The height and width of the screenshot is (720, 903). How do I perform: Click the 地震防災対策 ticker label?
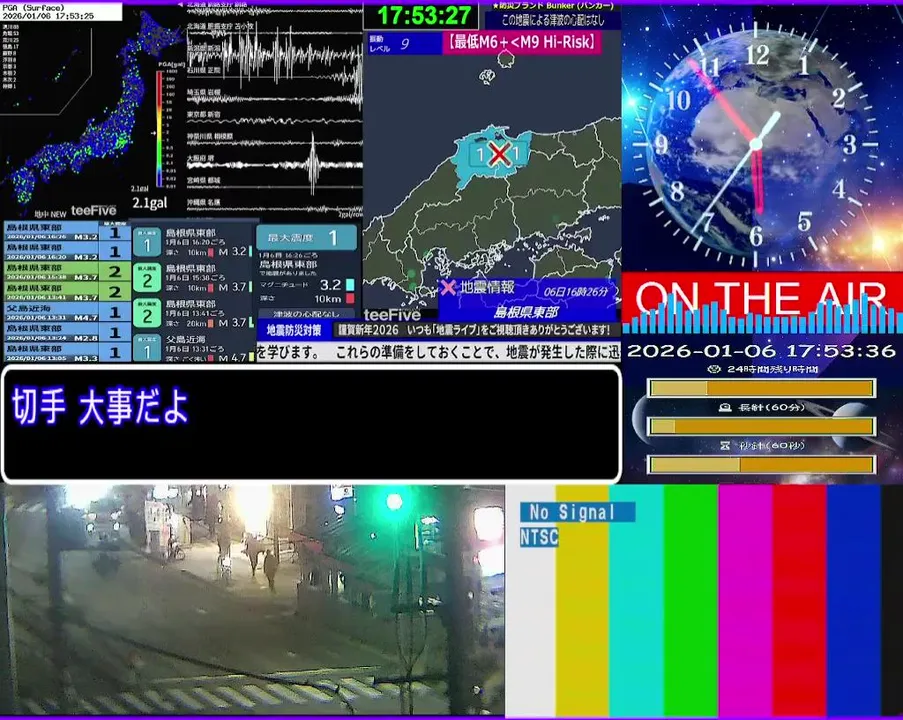click(294, 330)
